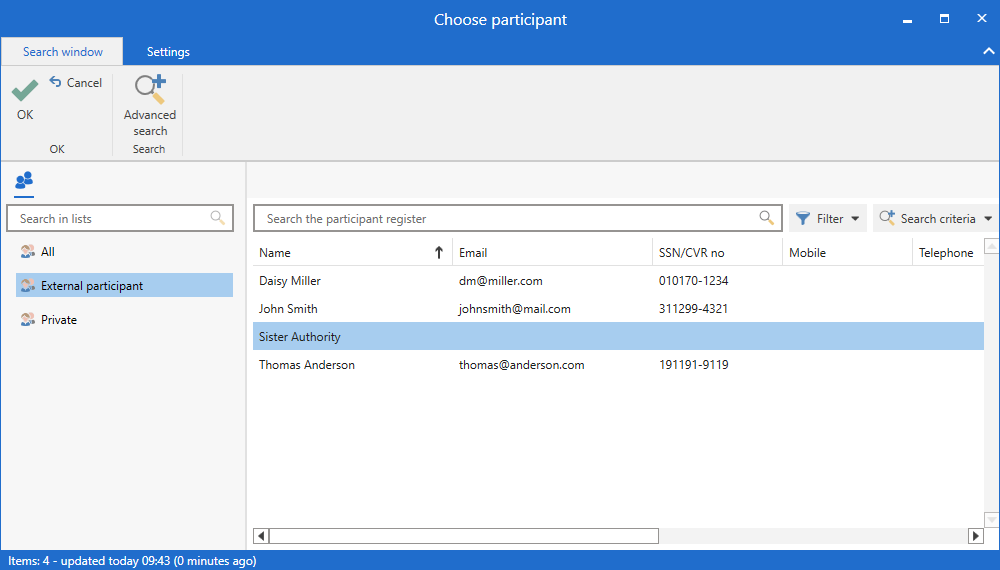
Task: Switch to the Settings tab
Action: (168, 52)
